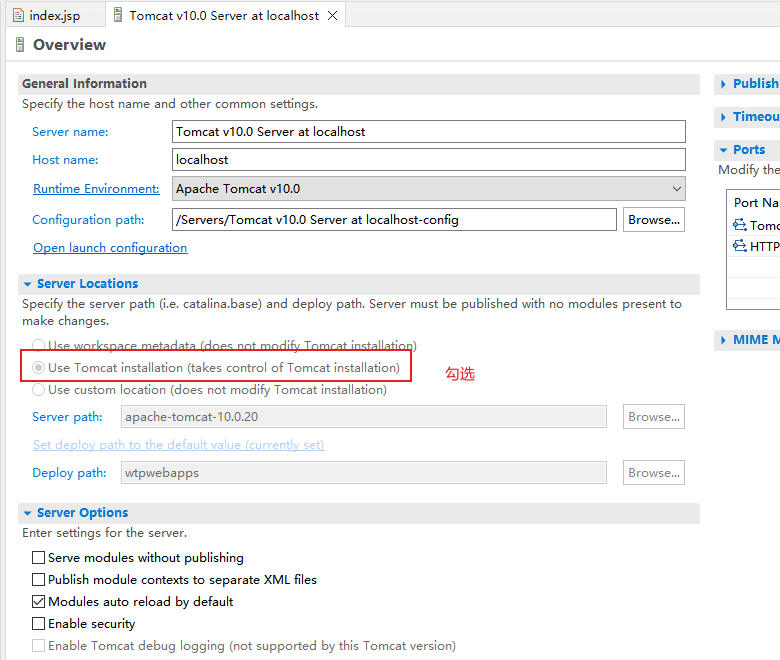Close the Tomcat v10.0 Server tab
Image resolution: width=780 pixels, height=660 pixels.
coord(332,16)
